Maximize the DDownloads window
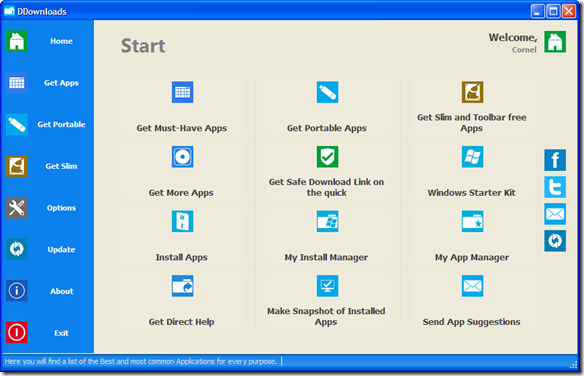 [x=553, y=11]
